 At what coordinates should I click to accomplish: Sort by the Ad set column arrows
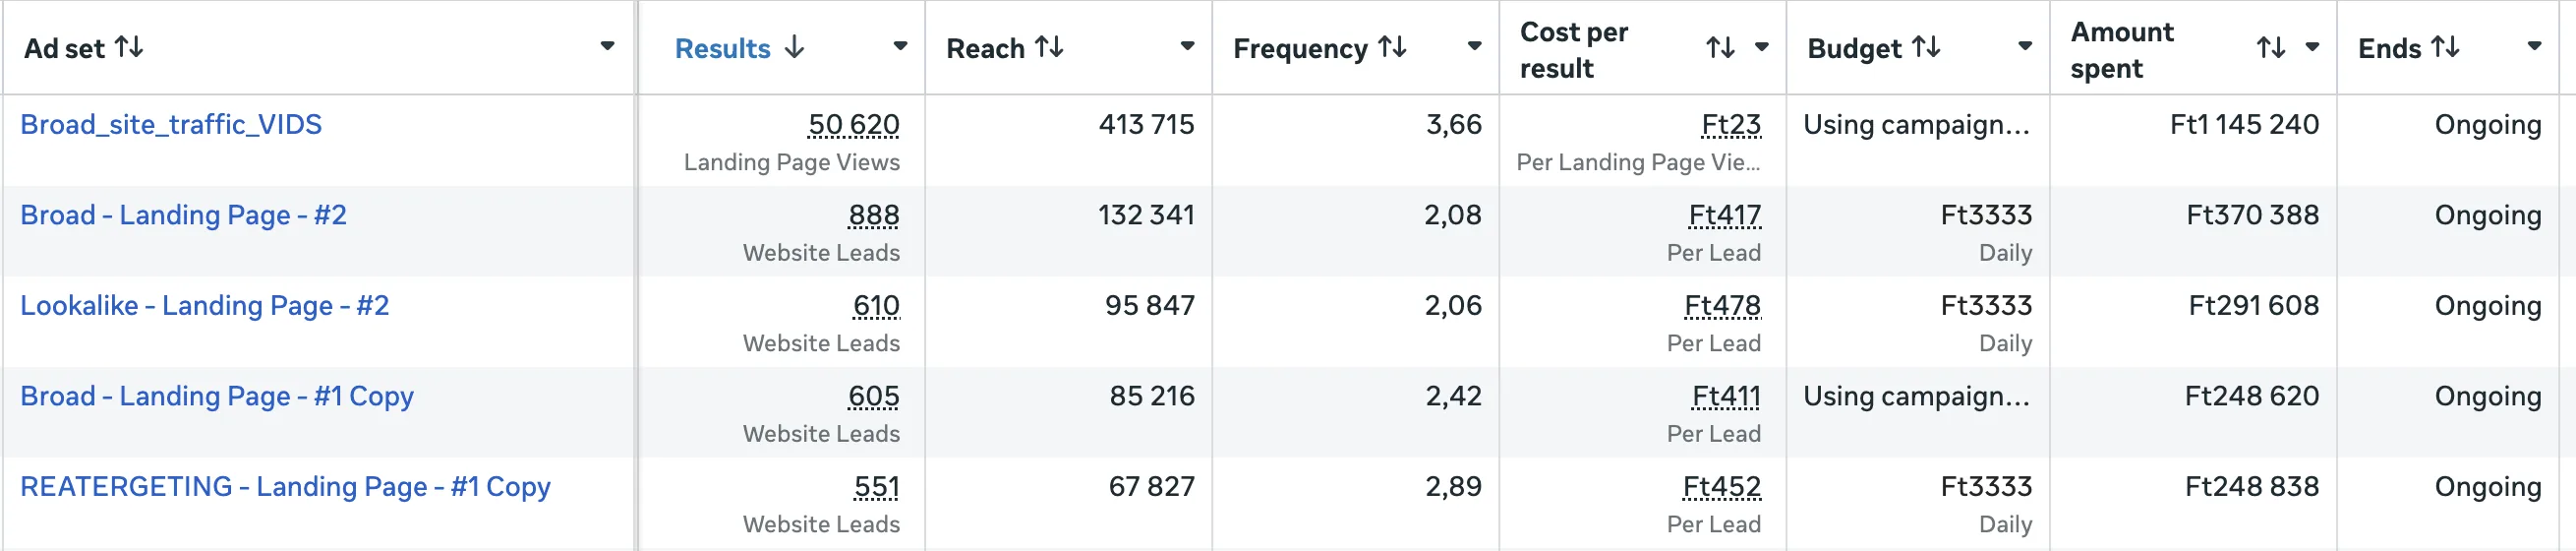(129, 47)
